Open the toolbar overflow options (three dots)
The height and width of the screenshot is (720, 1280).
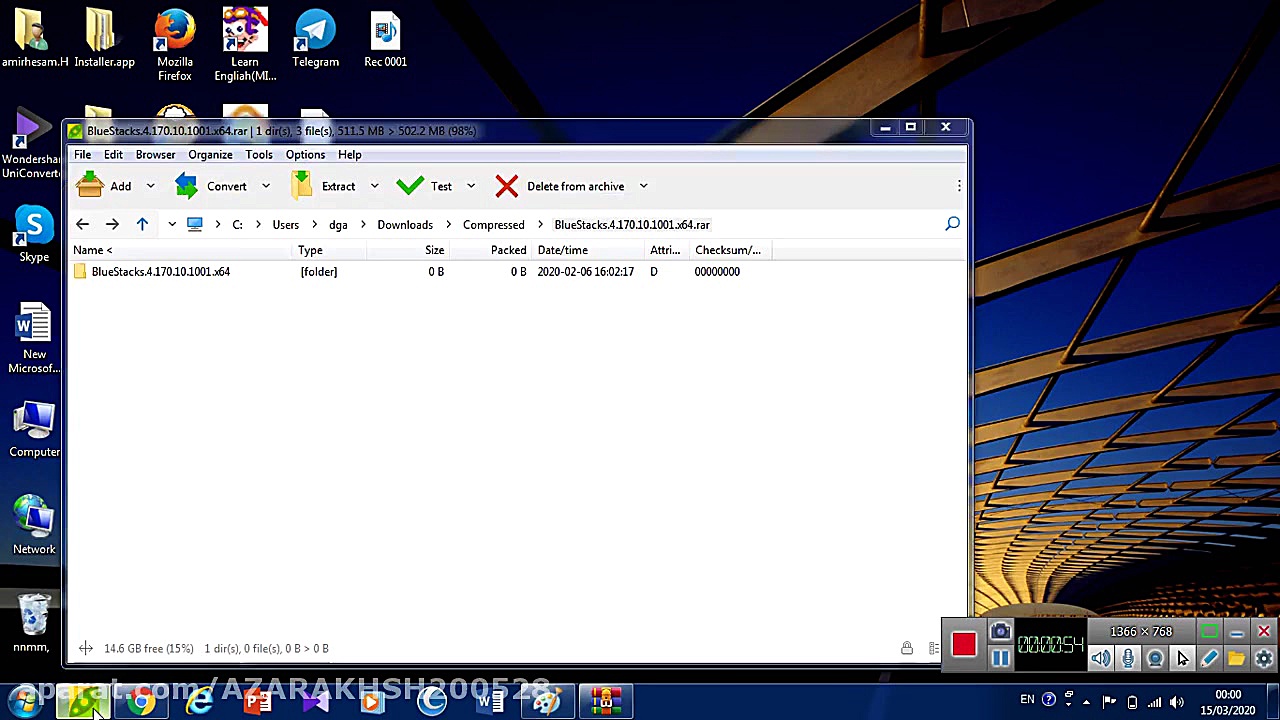pos(959,186)
